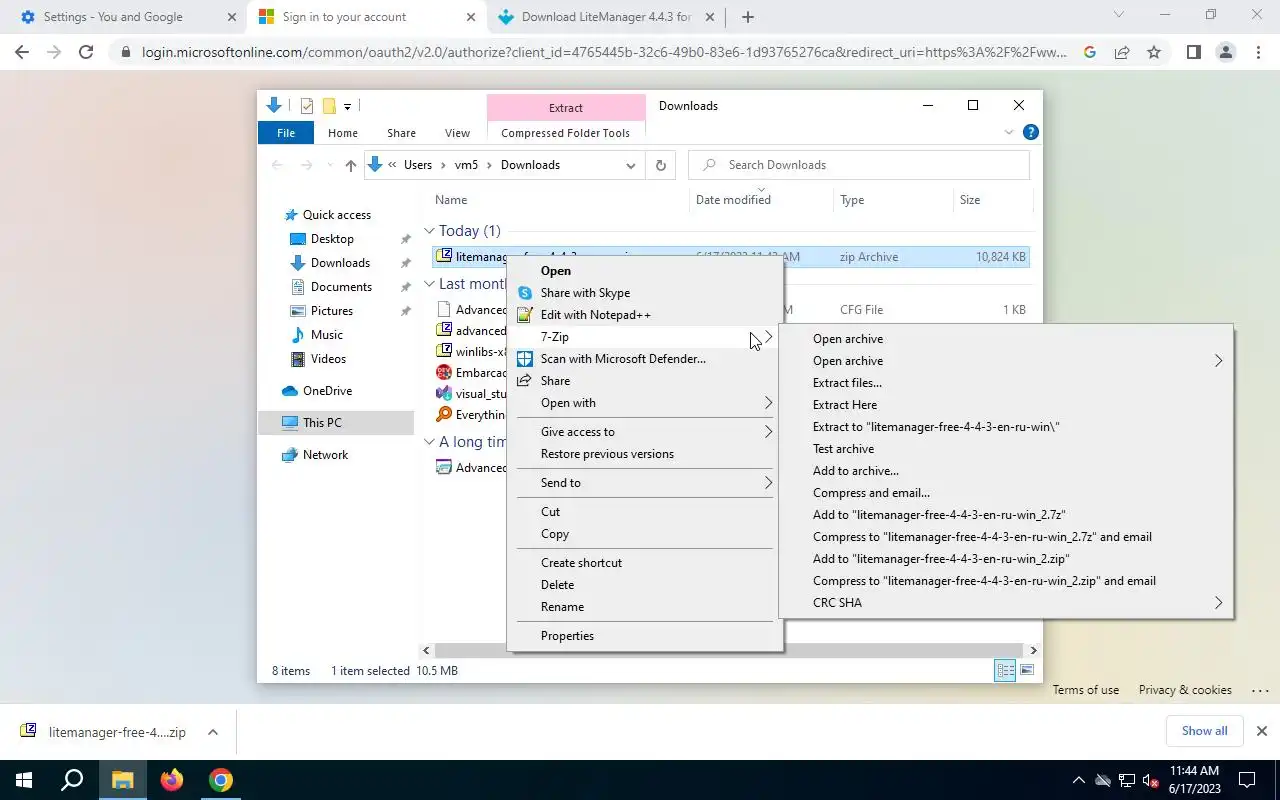The height and width of the screenshot is (800, 1280).
Task: Click the Search Downloads field
Action: click(859, 165)
